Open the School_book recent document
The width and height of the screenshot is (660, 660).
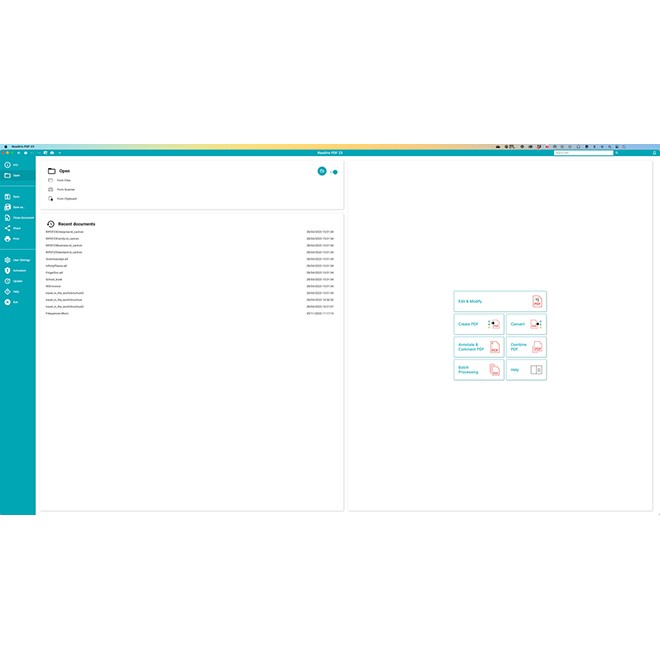click(189, 279)
